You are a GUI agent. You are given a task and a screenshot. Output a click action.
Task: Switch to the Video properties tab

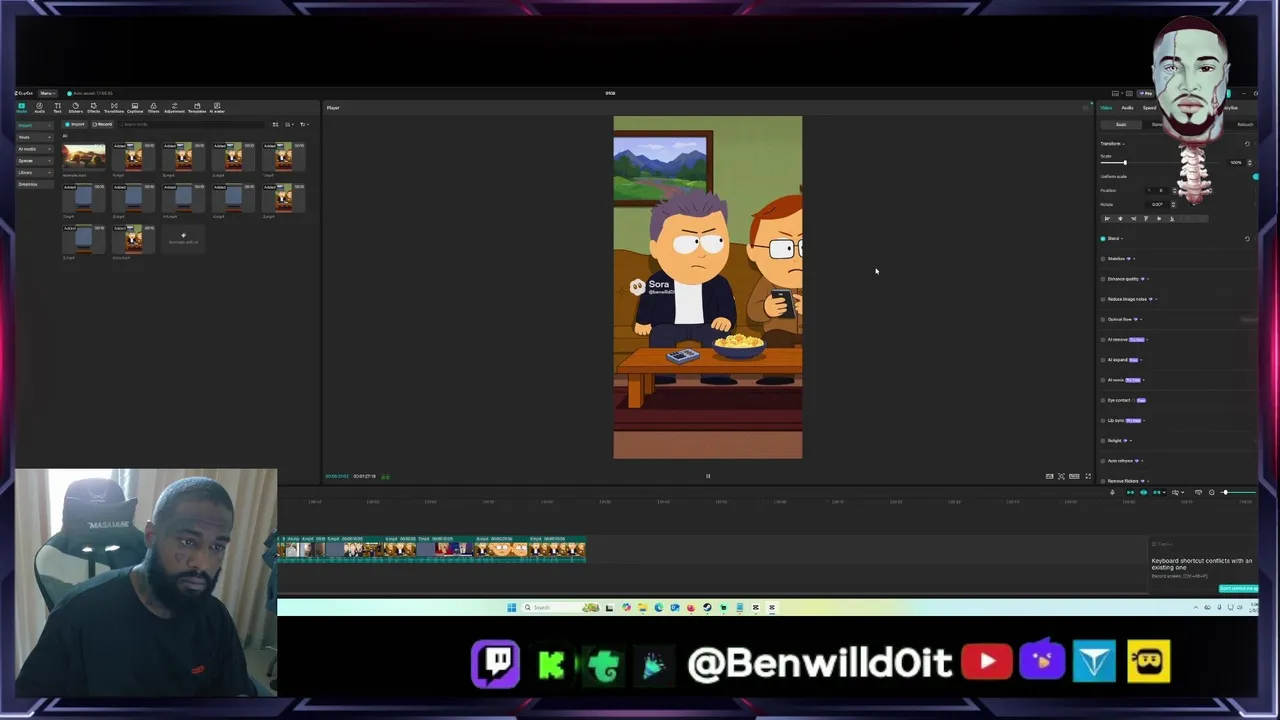click(1106, 108)
